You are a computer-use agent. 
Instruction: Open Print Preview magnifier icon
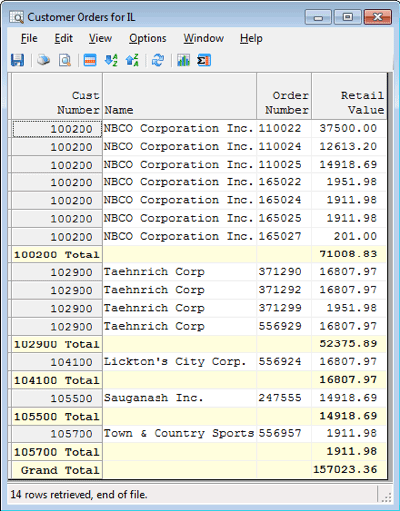click(65, 60)
